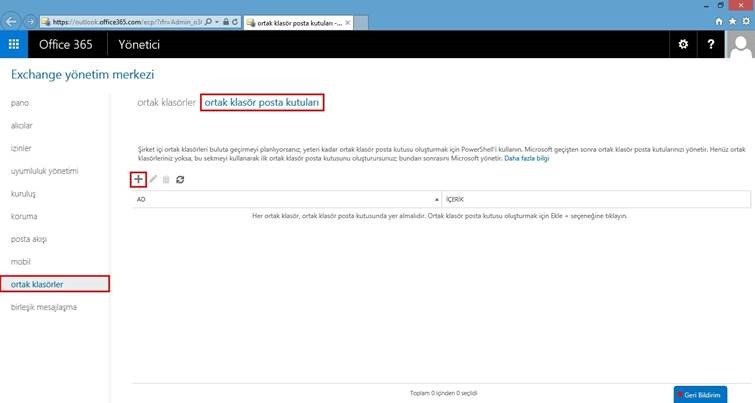Open the Office 365 app launcher grid

click(x=14, y=44)
